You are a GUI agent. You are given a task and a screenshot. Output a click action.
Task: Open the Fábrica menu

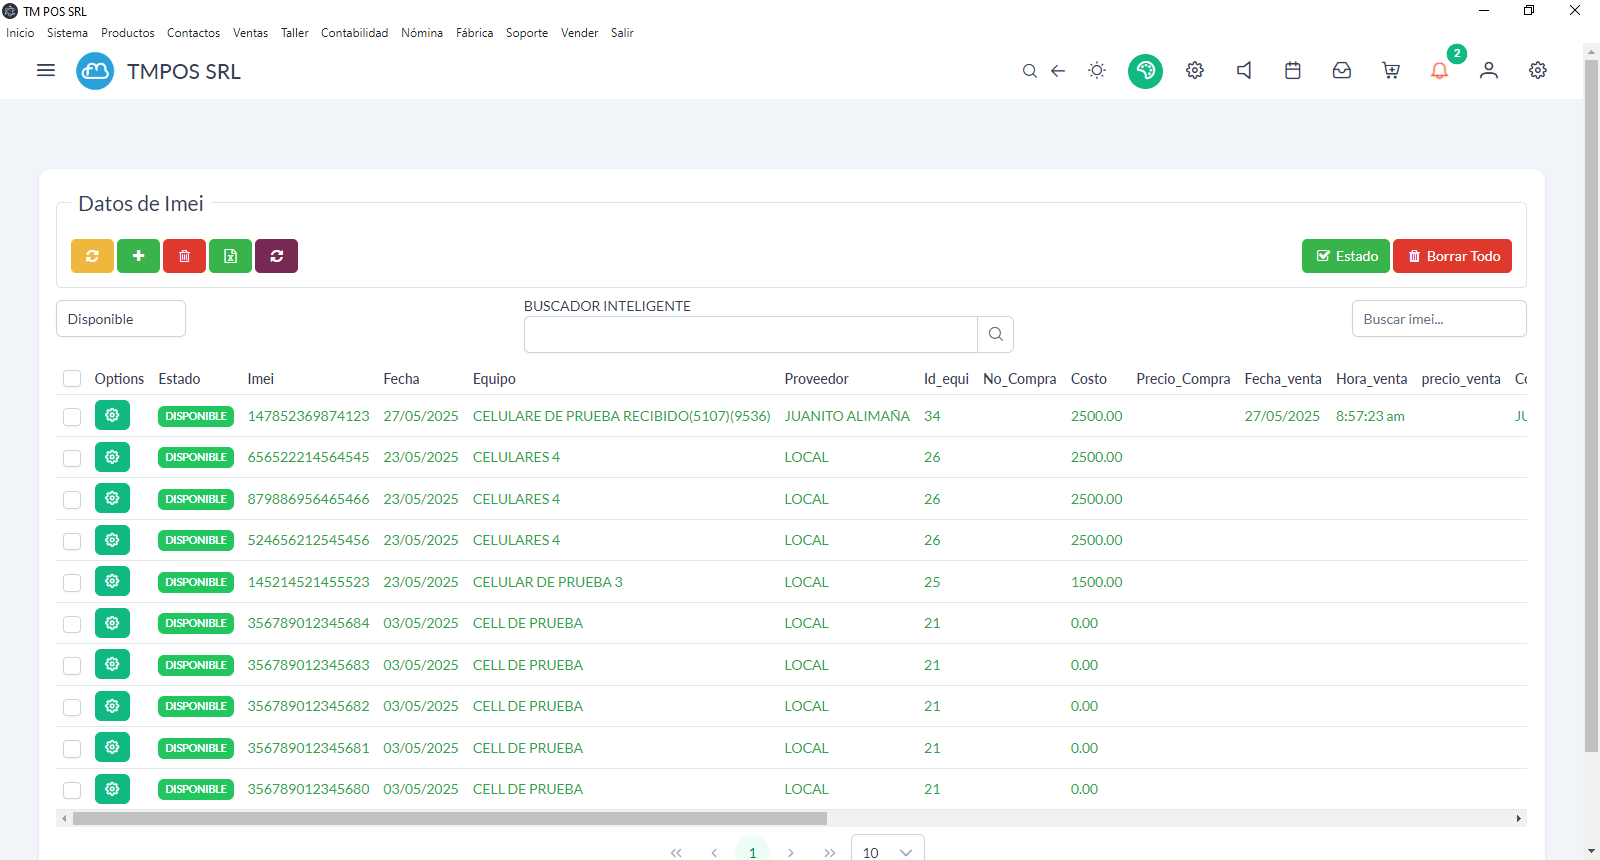[474, 33]
